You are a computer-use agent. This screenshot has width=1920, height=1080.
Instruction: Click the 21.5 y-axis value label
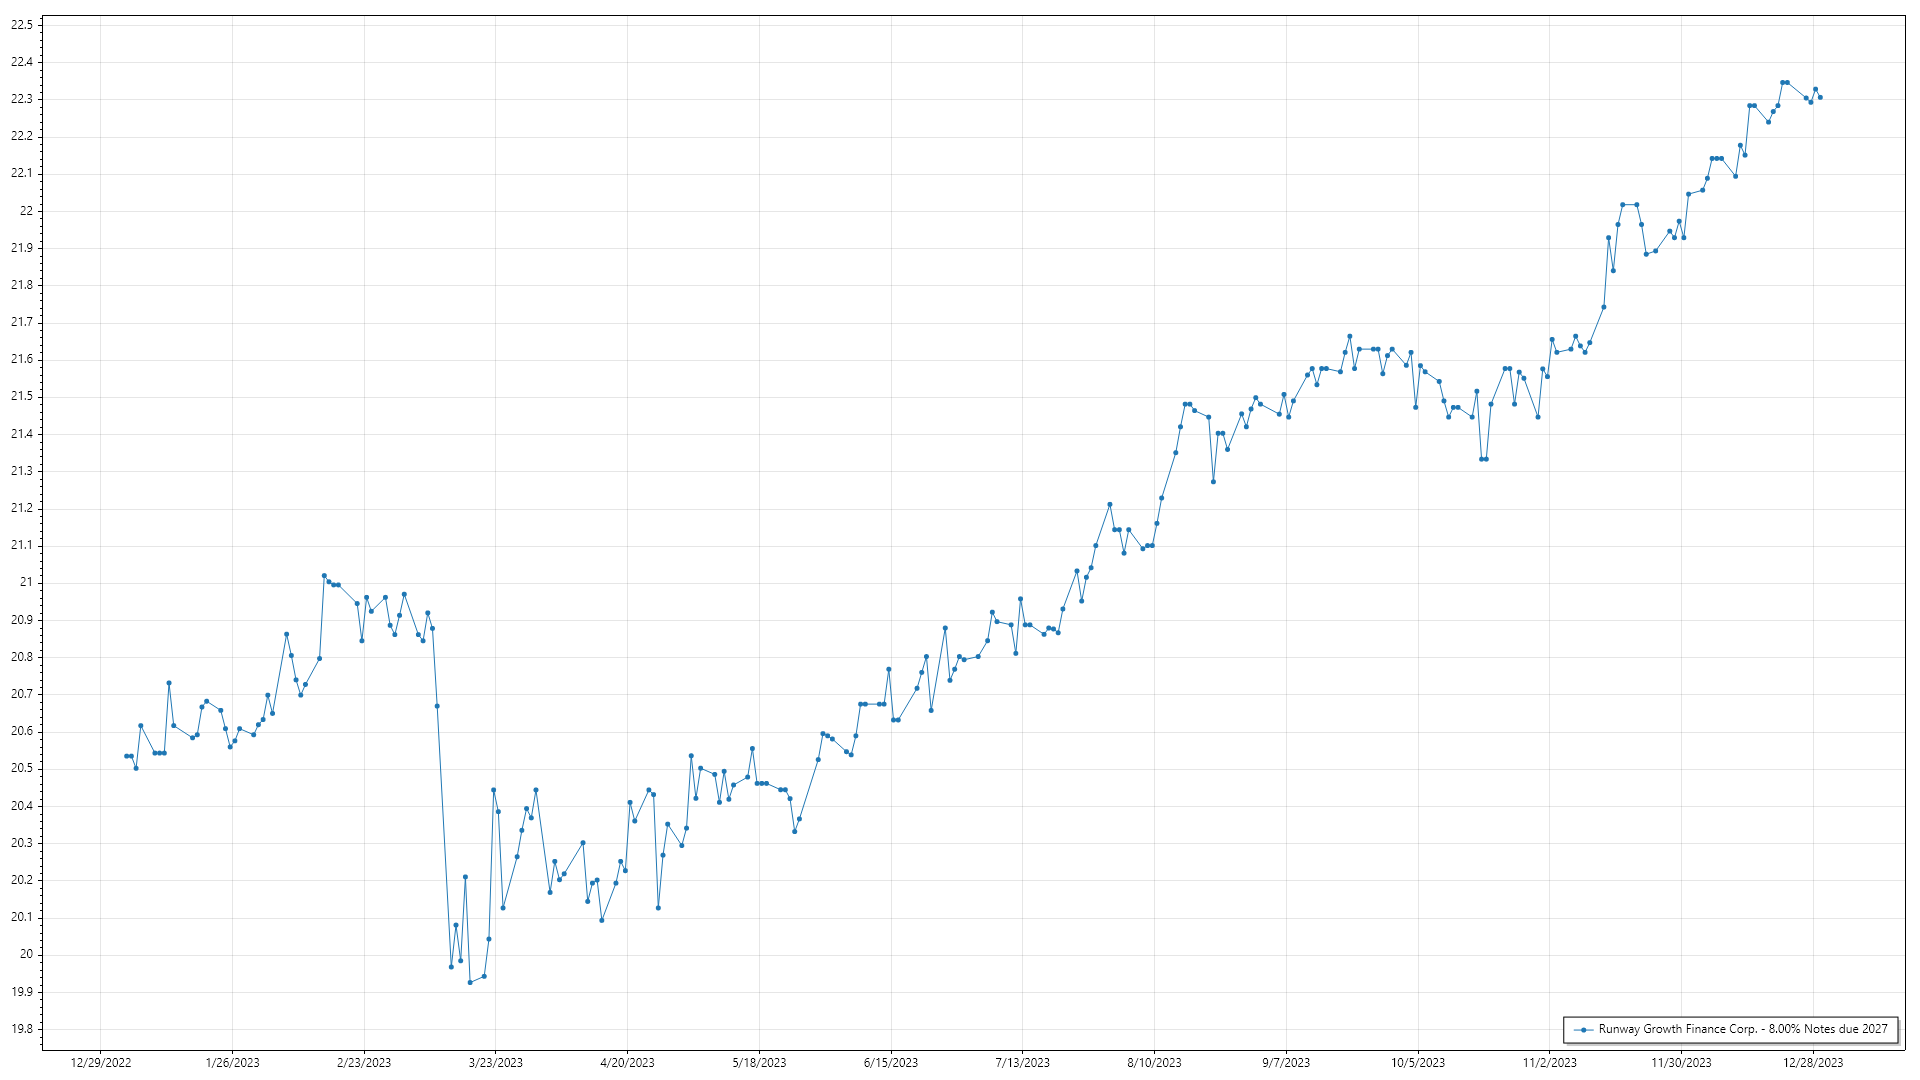pos(22,396)
